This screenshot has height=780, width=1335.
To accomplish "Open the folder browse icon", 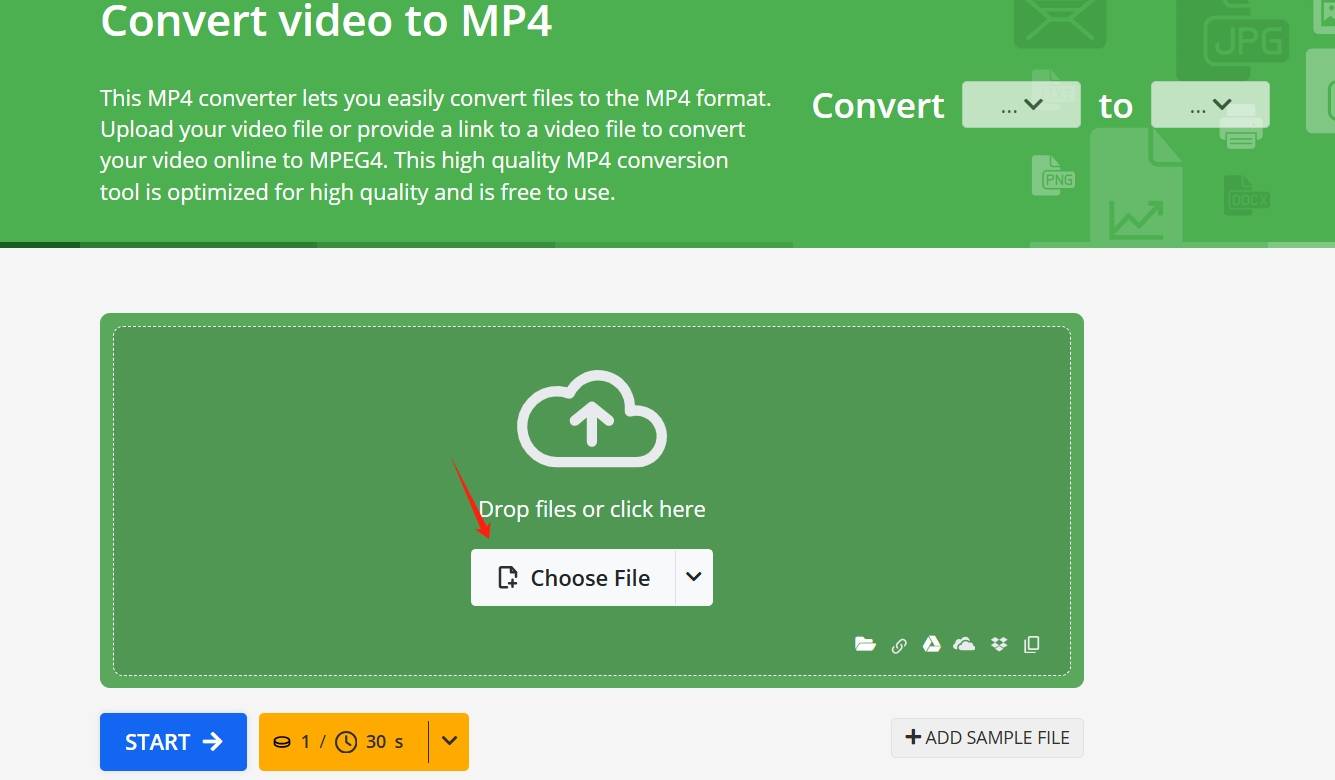I will [865, 644].
